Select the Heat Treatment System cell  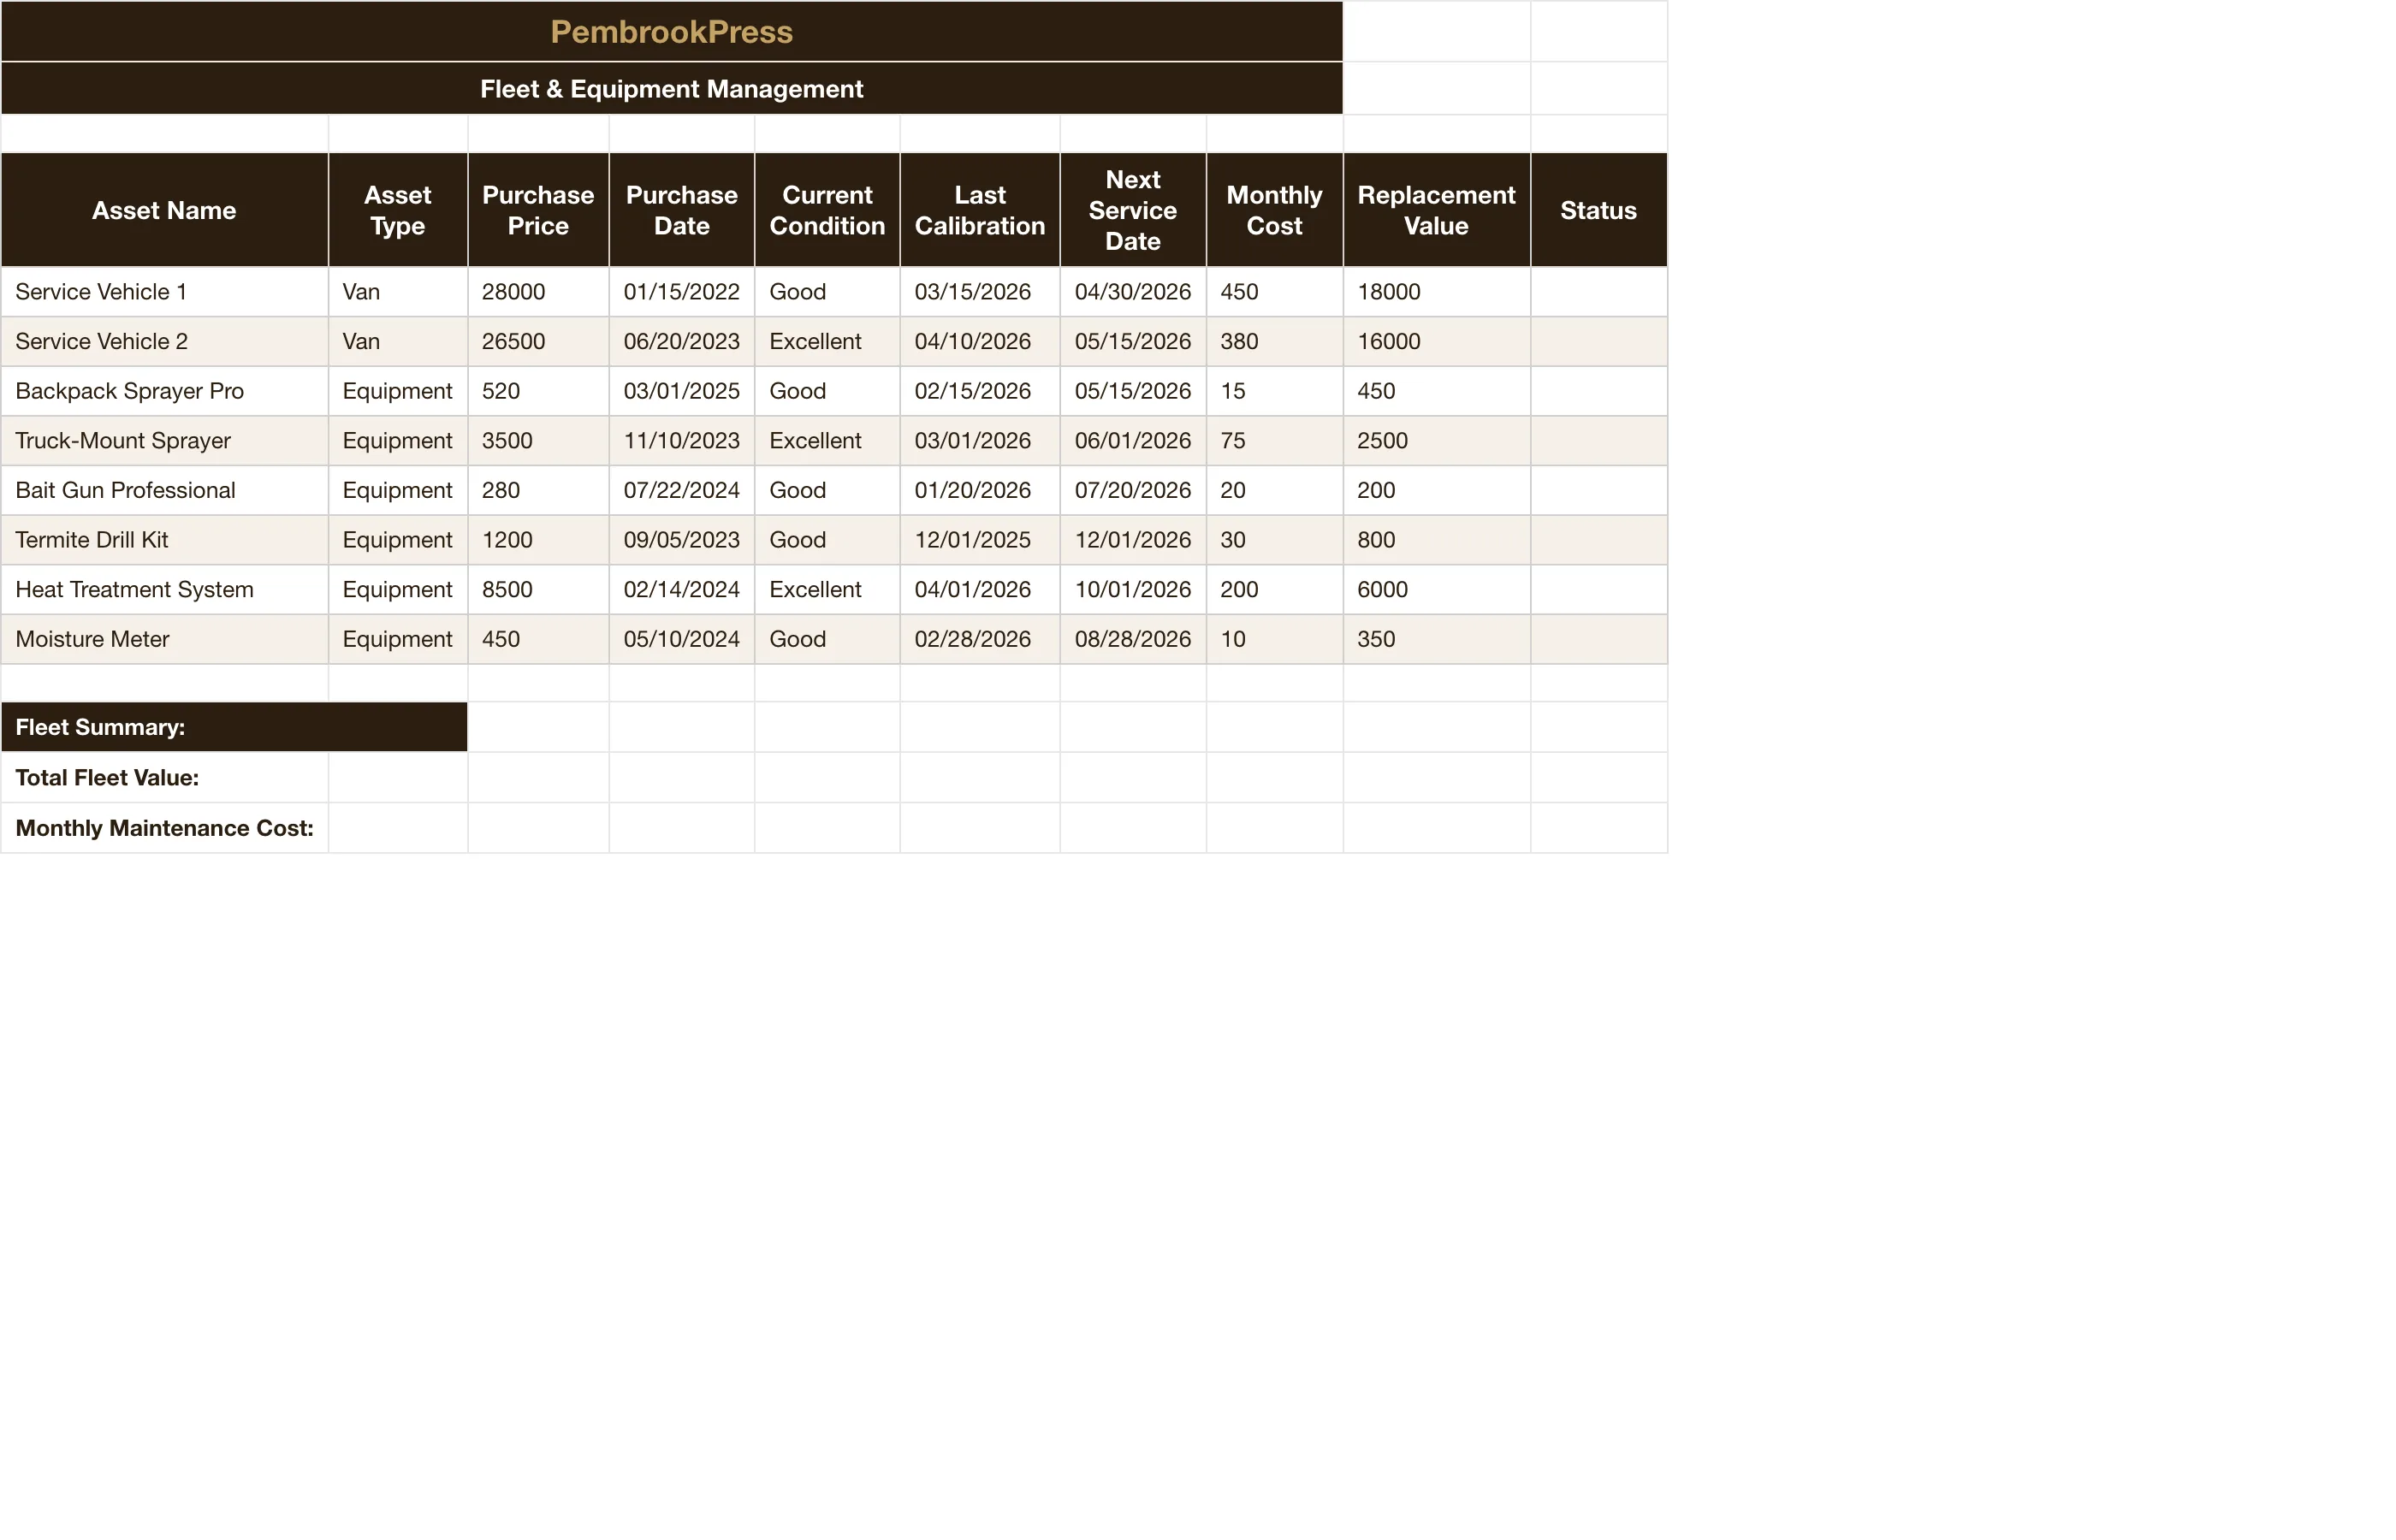coord(164,590)
